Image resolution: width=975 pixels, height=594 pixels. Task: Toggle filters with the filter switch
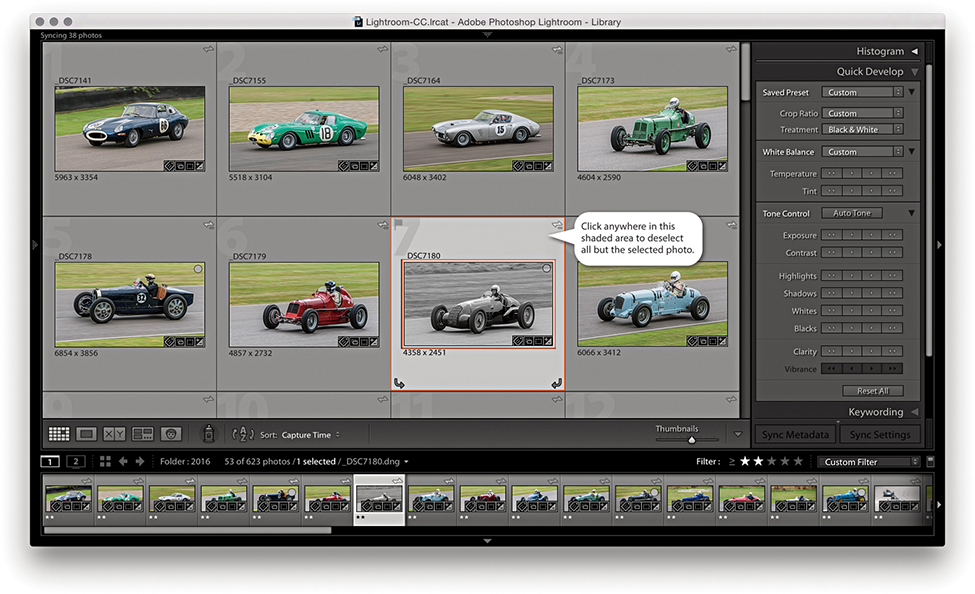tap(930, 461)
